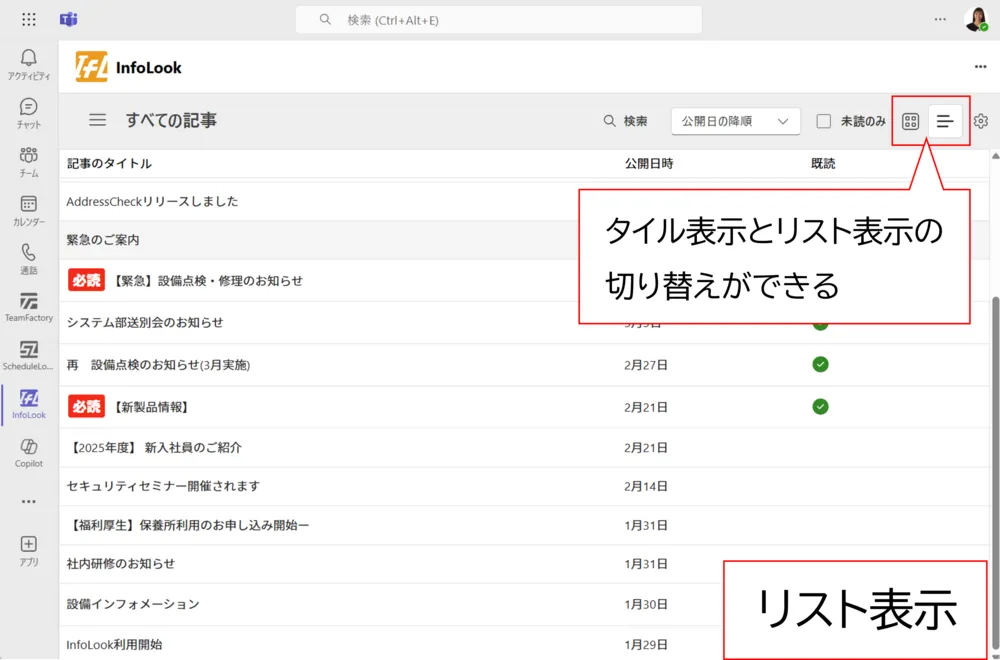Viewport: 1000px width, 660px height.
Task: Open the hamburger menu beside すべての記事
Action: pyautogui.click(x=97, y=120)
